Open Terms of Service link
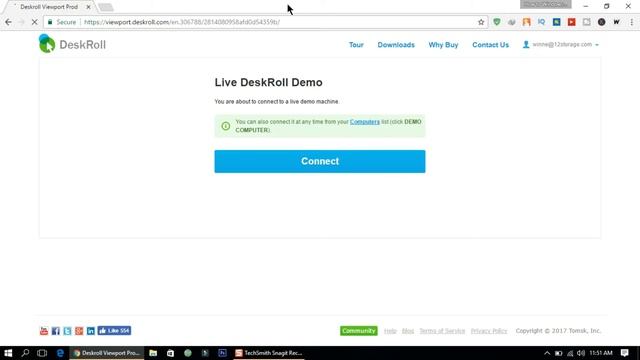The height and width of the screenshot is (360, 640). pyautogui.click(x=442, y=331)
